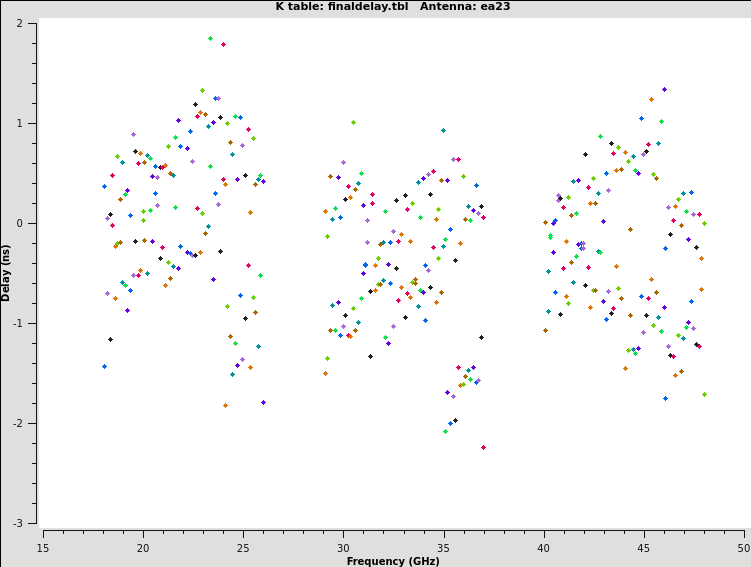Click the x-axis tick label '20'
Image resolution: width=751 pixels, height=567 pixels.
143,549
